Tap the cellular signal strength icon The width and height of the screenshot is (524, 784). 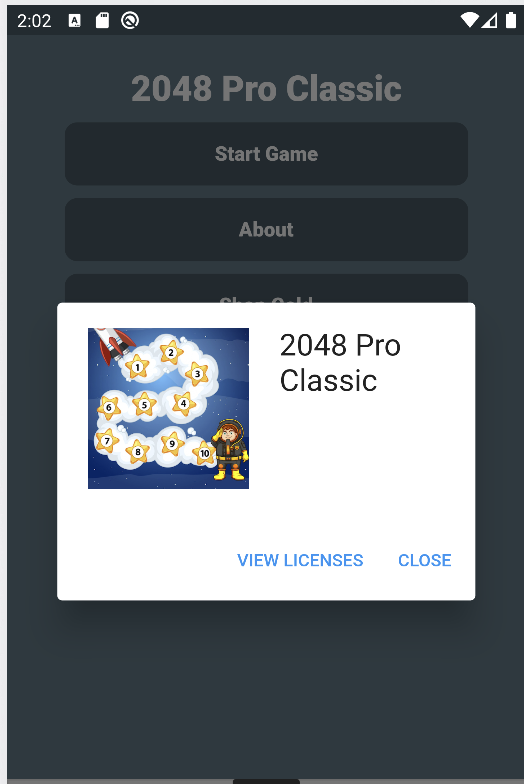pyautogui.click(x=489, y=20)
